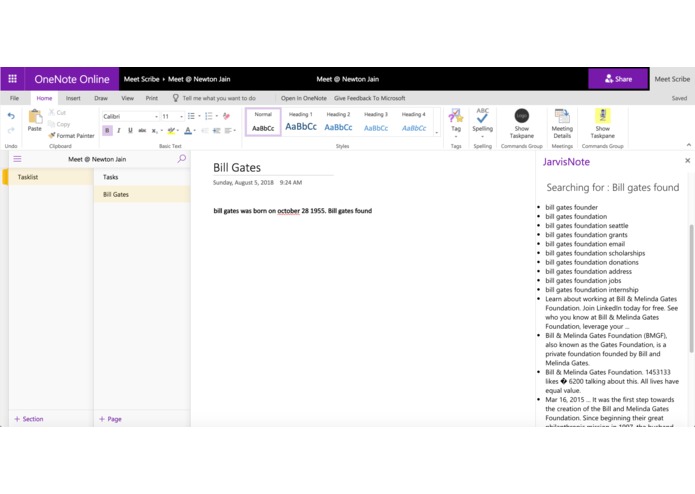Expand the bullet list style arrow
Viewport: 695px width, 494px height.
pos(199,116)
